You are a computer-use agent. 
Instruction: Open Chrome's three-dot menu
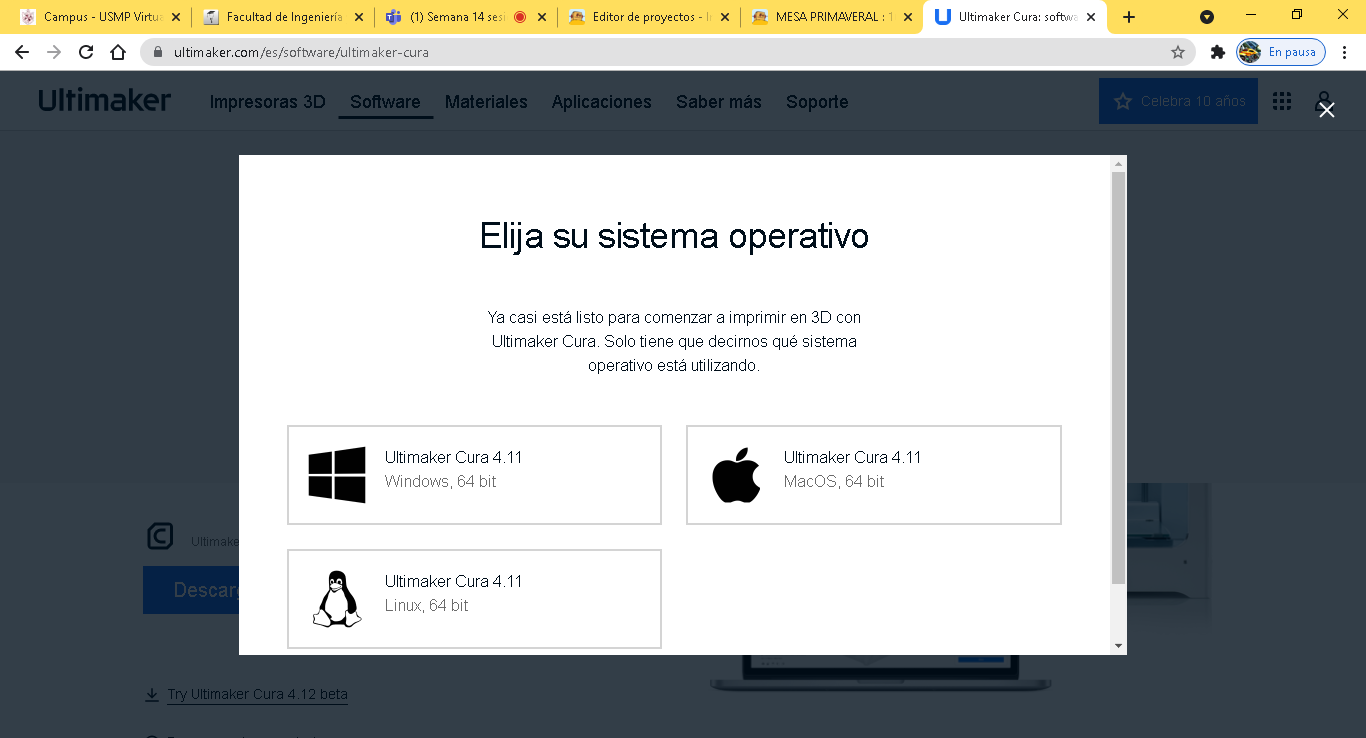pos(1345,52)
